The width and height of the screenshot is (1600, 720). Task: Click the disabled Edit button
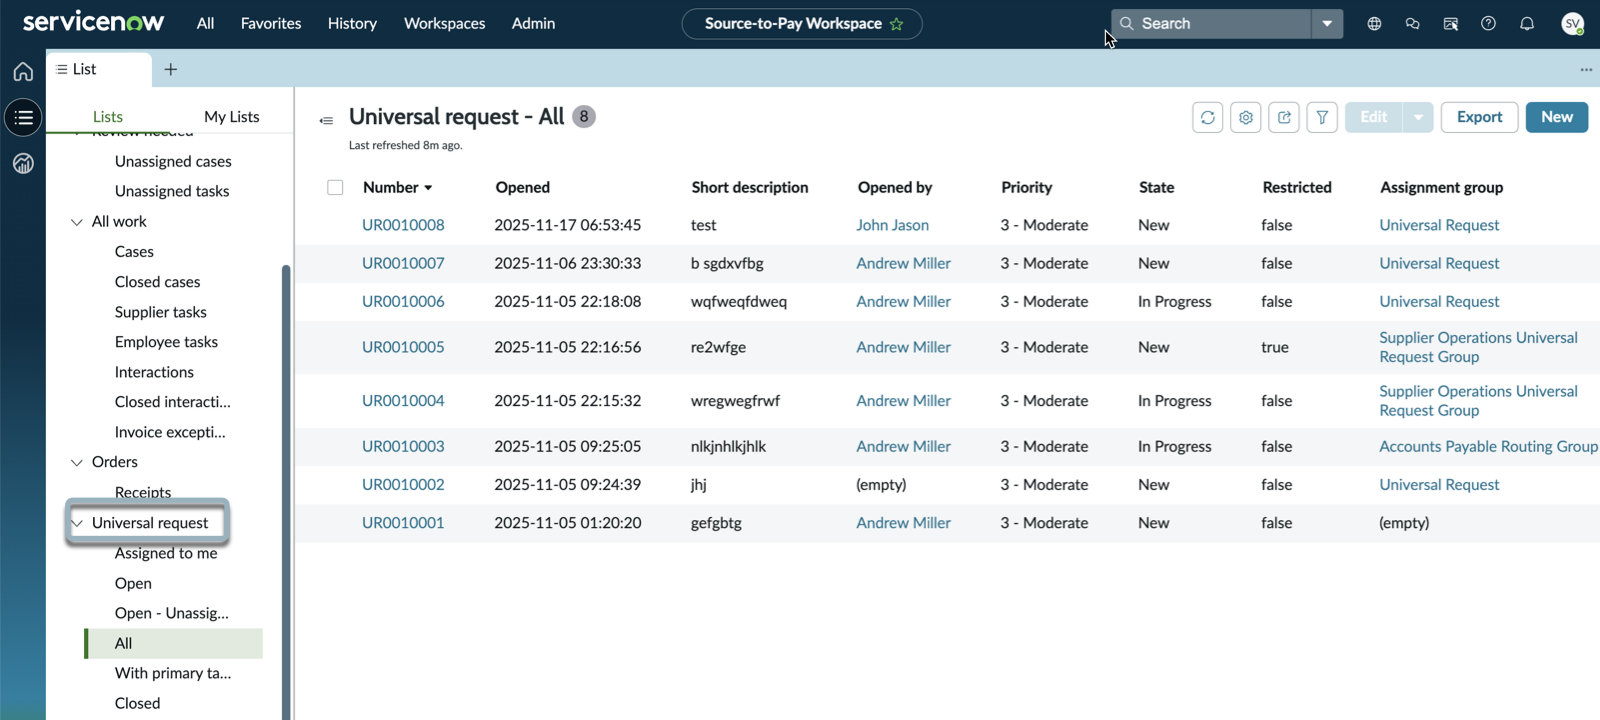coord(1374,117)
